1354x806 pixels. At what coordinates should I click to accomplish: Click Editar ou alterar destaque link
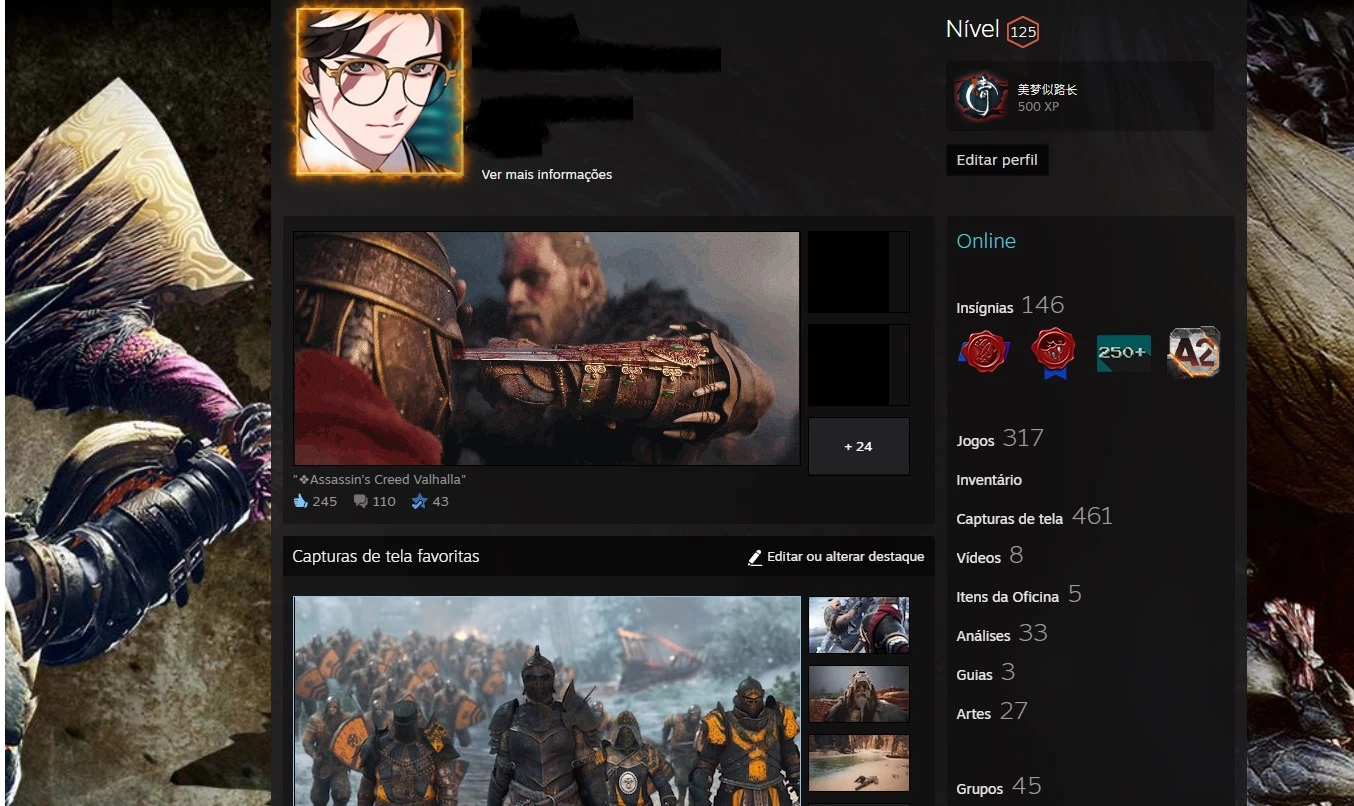846,556
